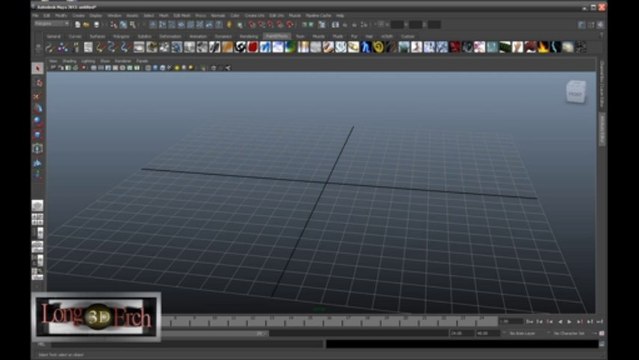The height and width of the screenshot is (360, 639).
Task: Click the first Paint Effects shelf icon
Action: (x=50, y=47)
